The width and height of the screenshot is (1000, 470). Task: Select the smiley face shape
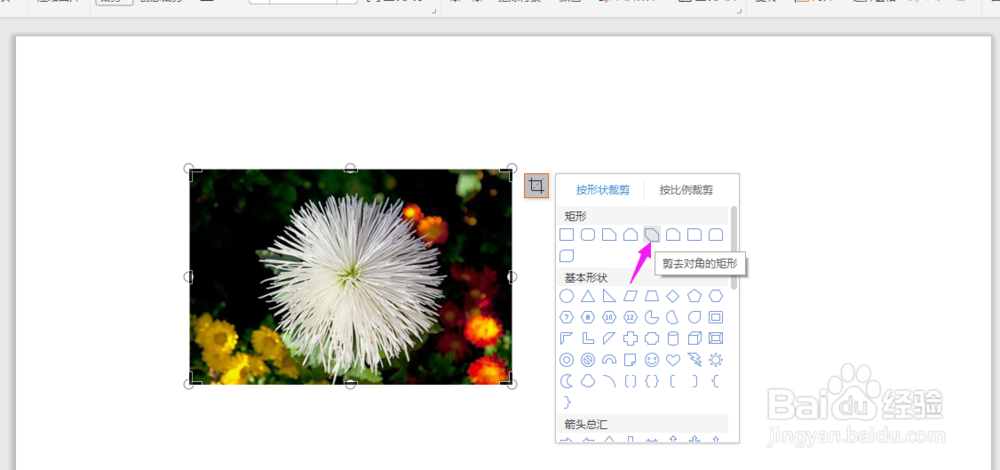[x=652, y=360]
